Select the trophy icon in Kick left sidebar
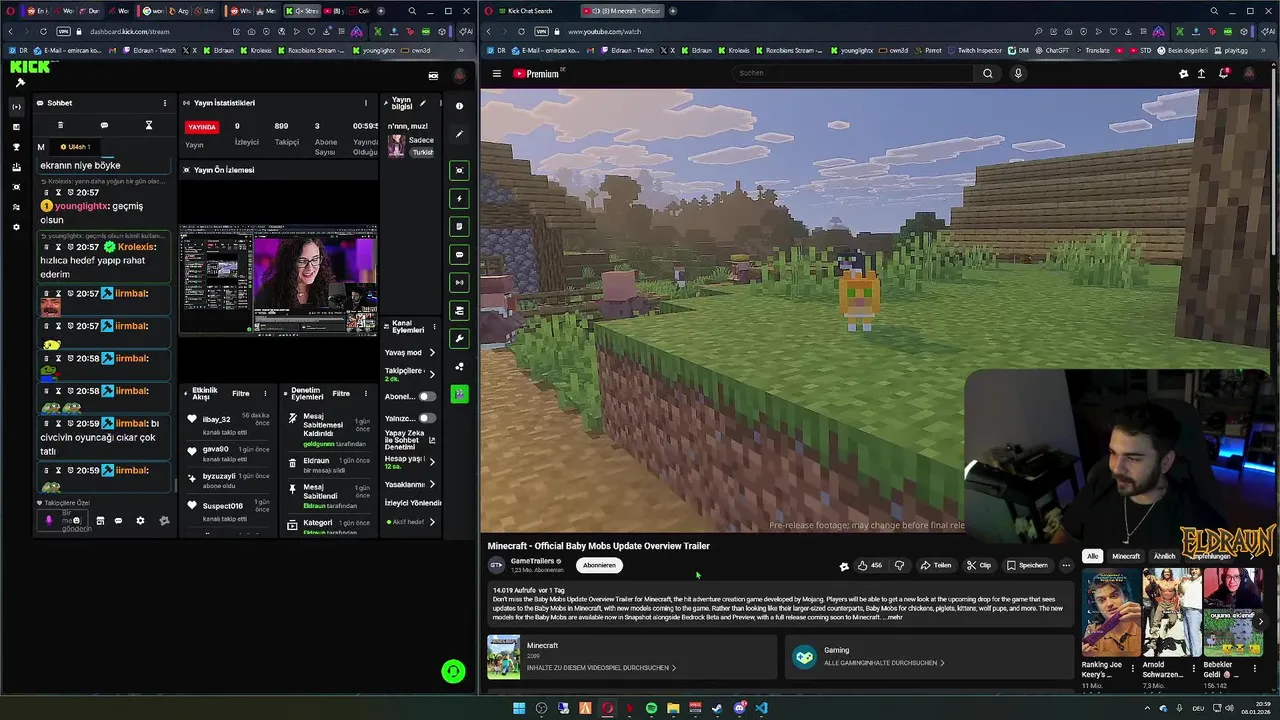Image resolution: width=1280 pixels, height=720 pixels. coord(16,147)
